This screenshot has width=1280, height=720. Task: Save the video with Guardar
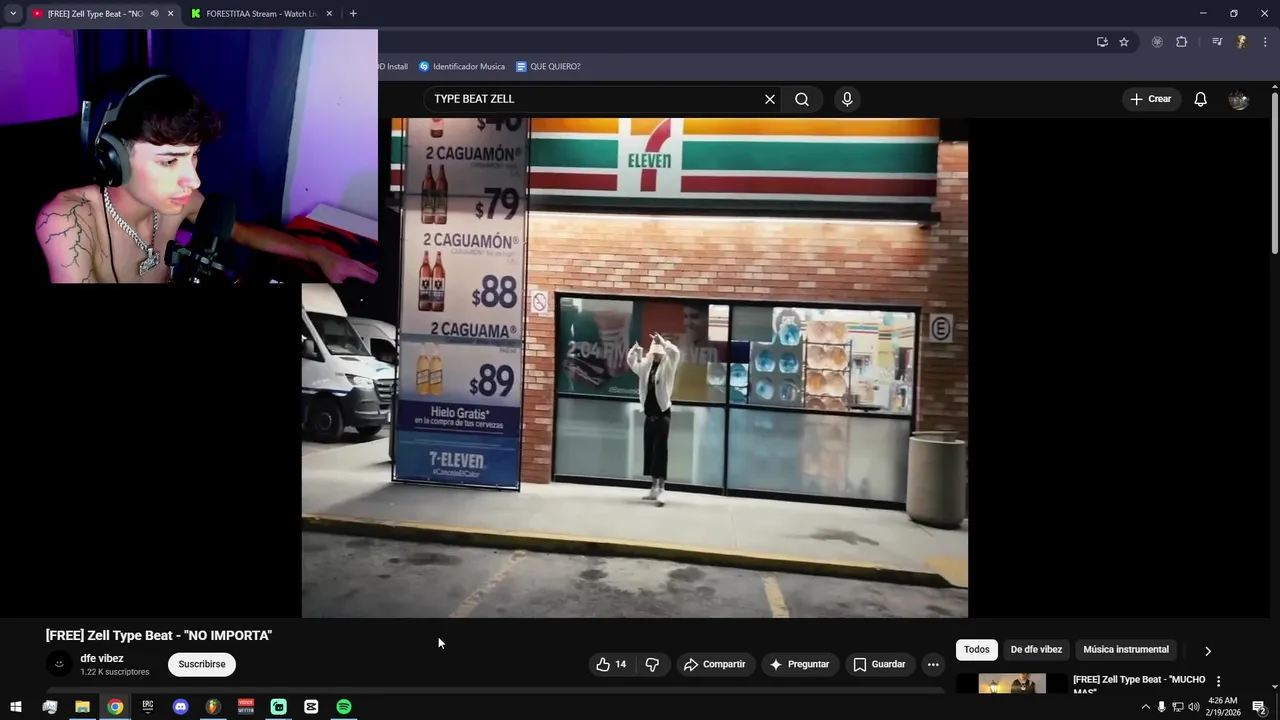click(x=879, y=664)
